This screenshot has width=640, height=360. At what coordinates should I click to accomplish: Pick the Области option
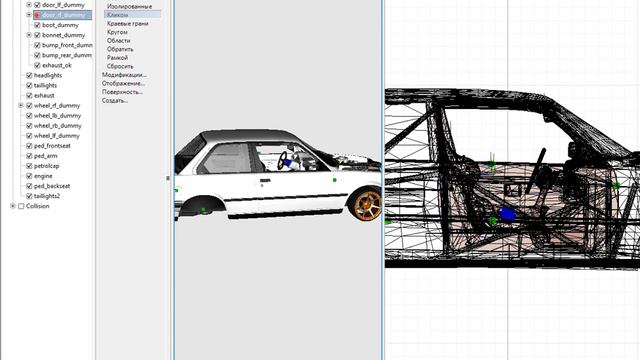(118, 40)
